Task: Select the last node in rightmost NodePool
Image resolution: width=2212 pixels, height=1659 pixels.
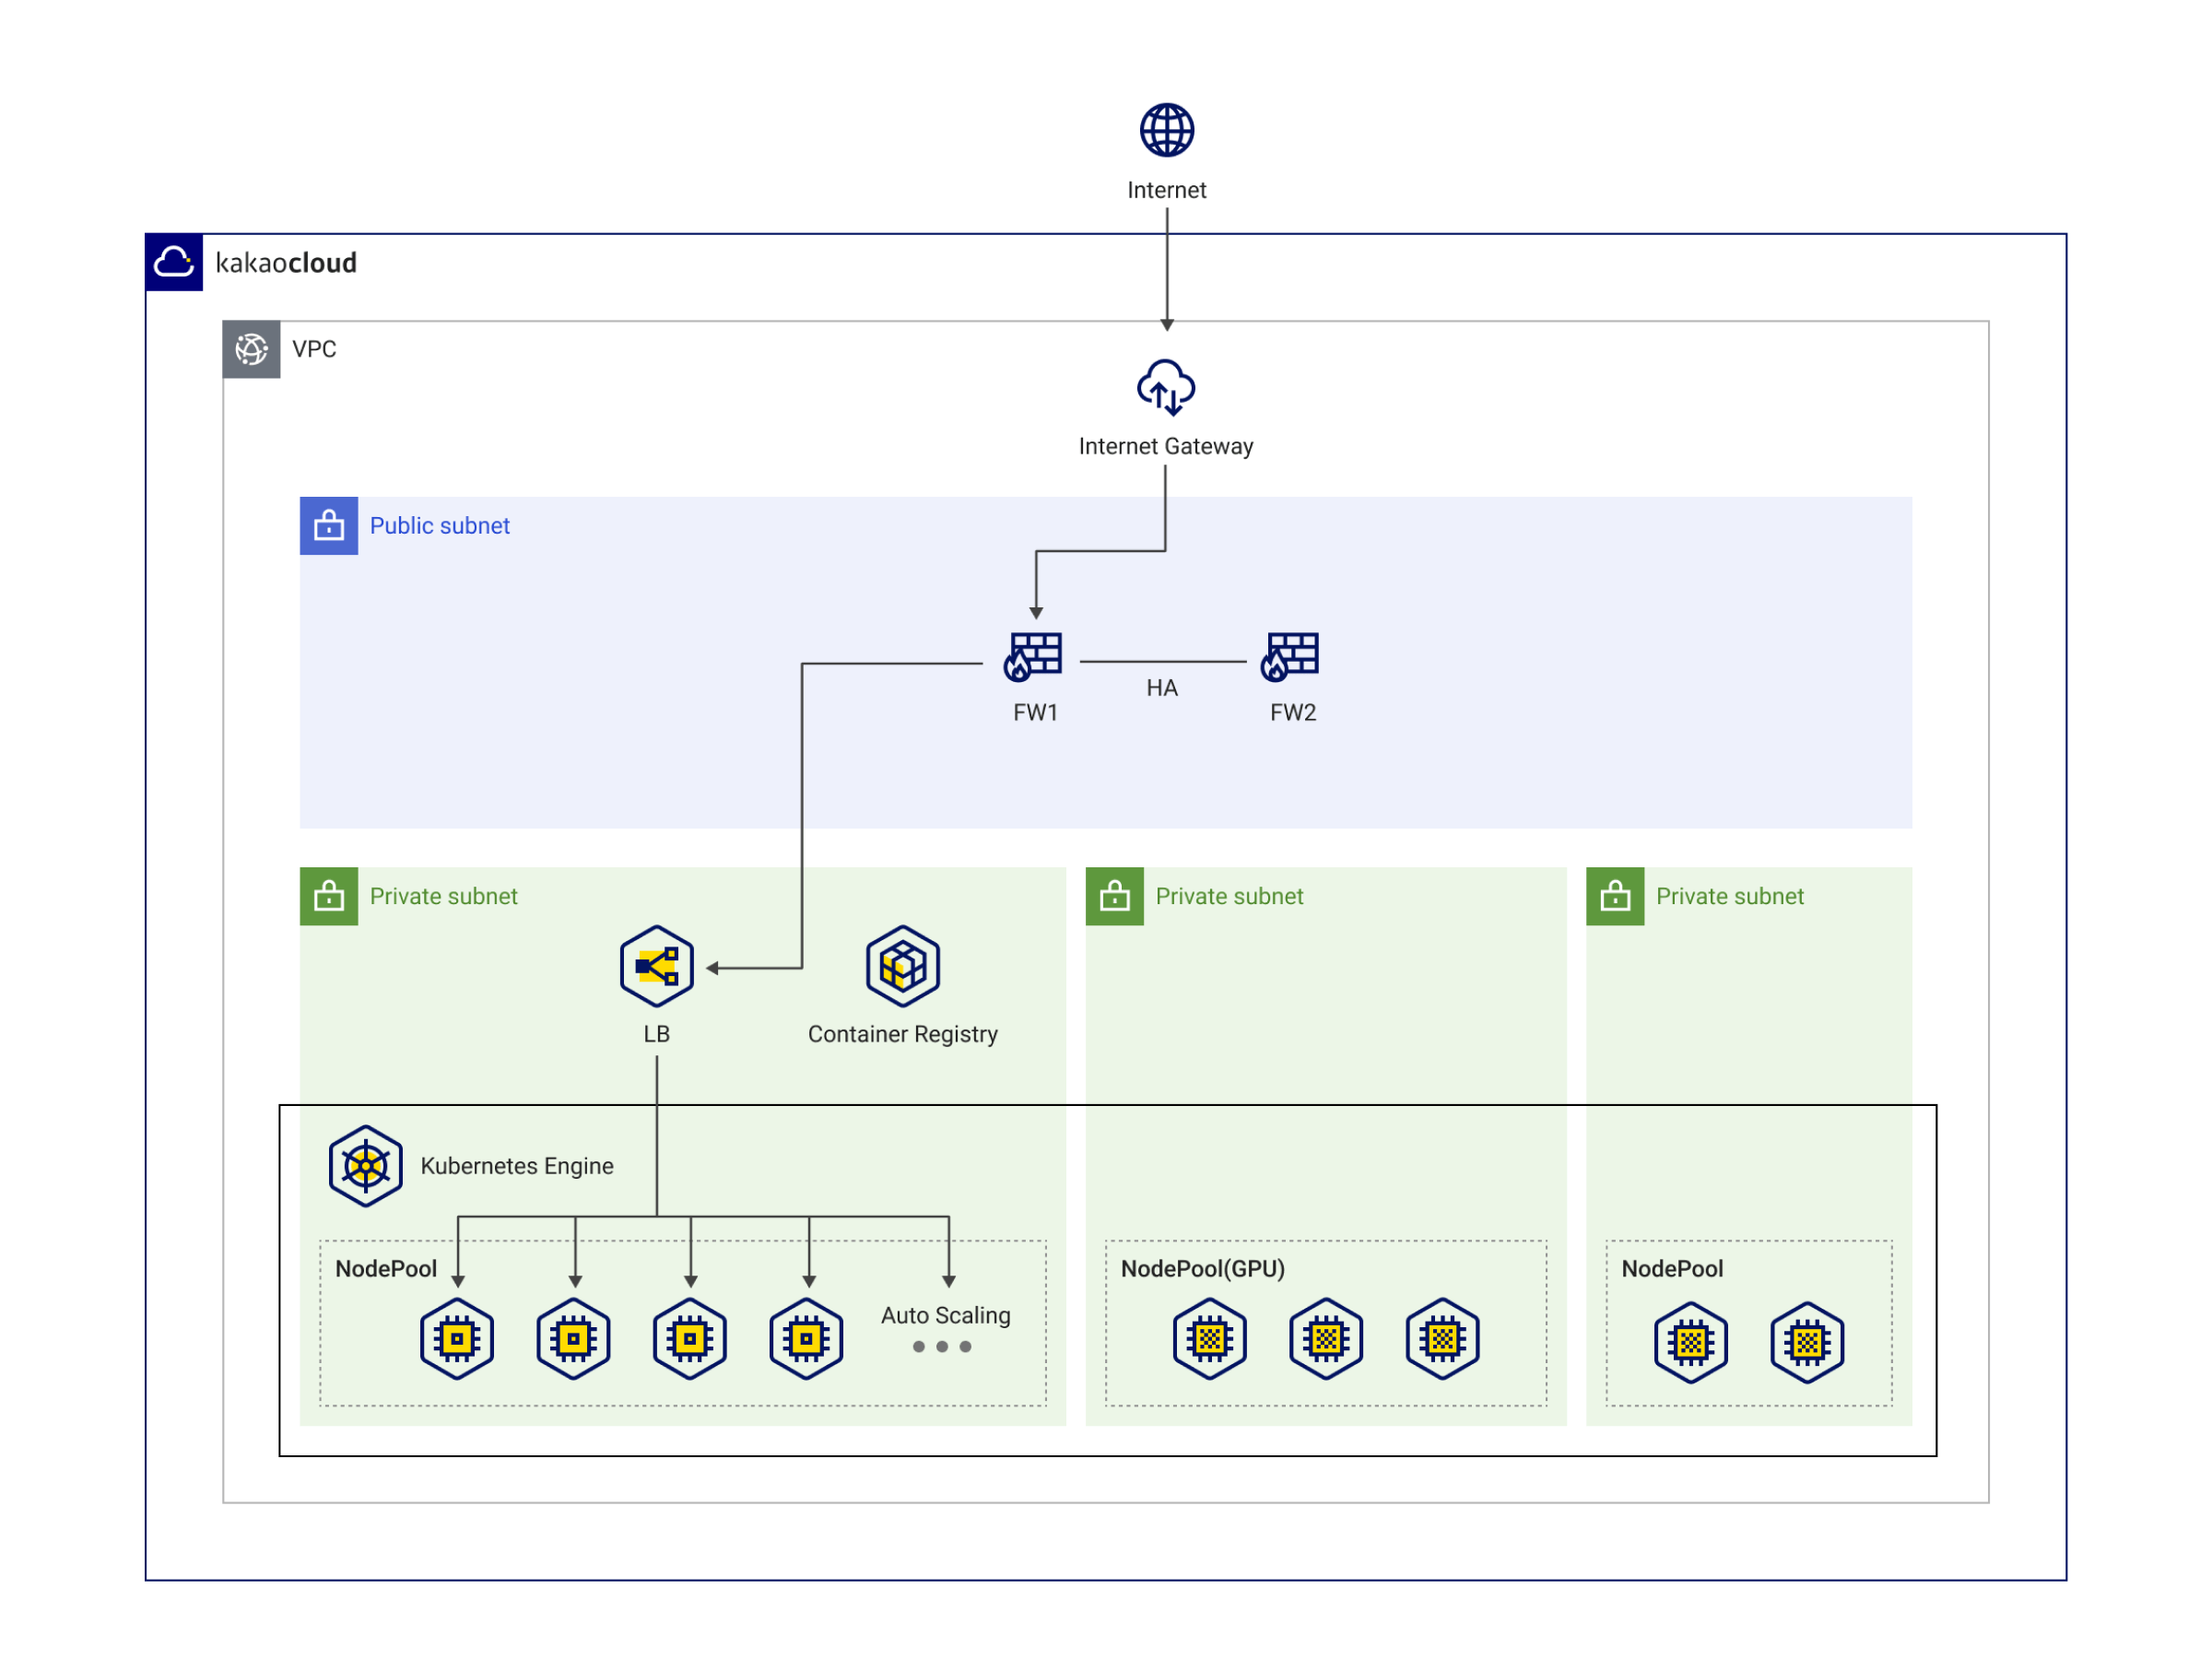Action: [1806, 1342]
